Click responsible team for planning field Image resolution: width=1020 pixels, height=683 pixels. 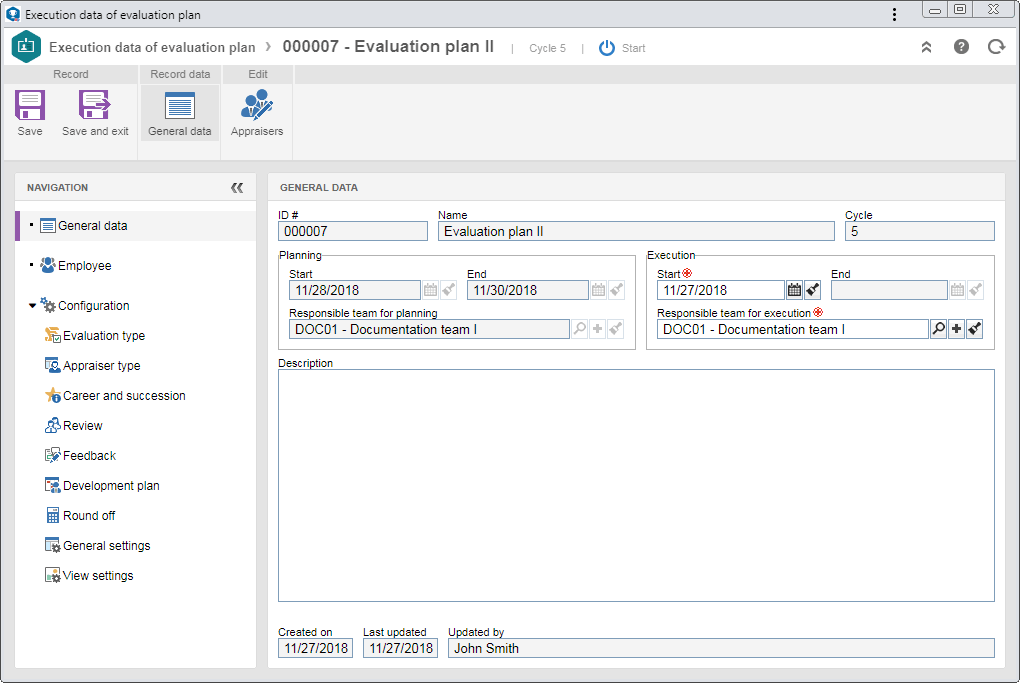tap(429, 329)
